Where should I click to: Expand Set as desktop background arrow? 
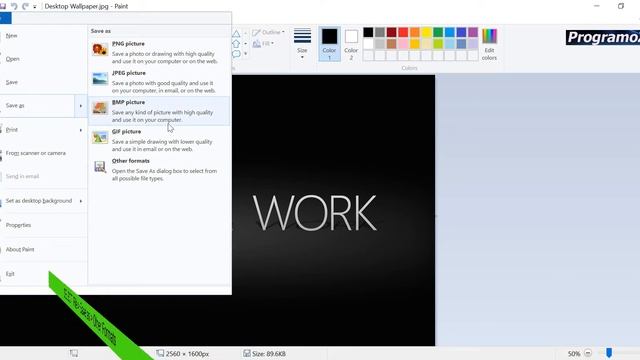(x=81, y=201)
